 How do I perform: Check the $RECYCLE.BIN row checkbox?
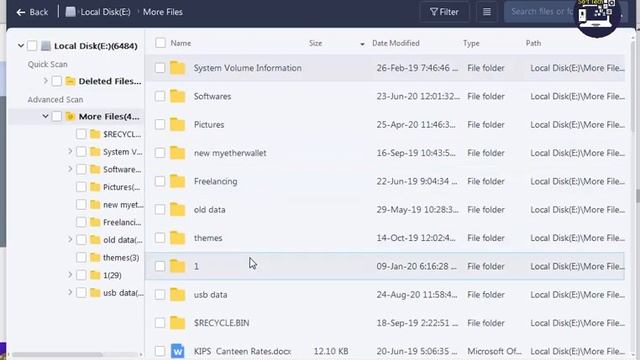(160, 323)
